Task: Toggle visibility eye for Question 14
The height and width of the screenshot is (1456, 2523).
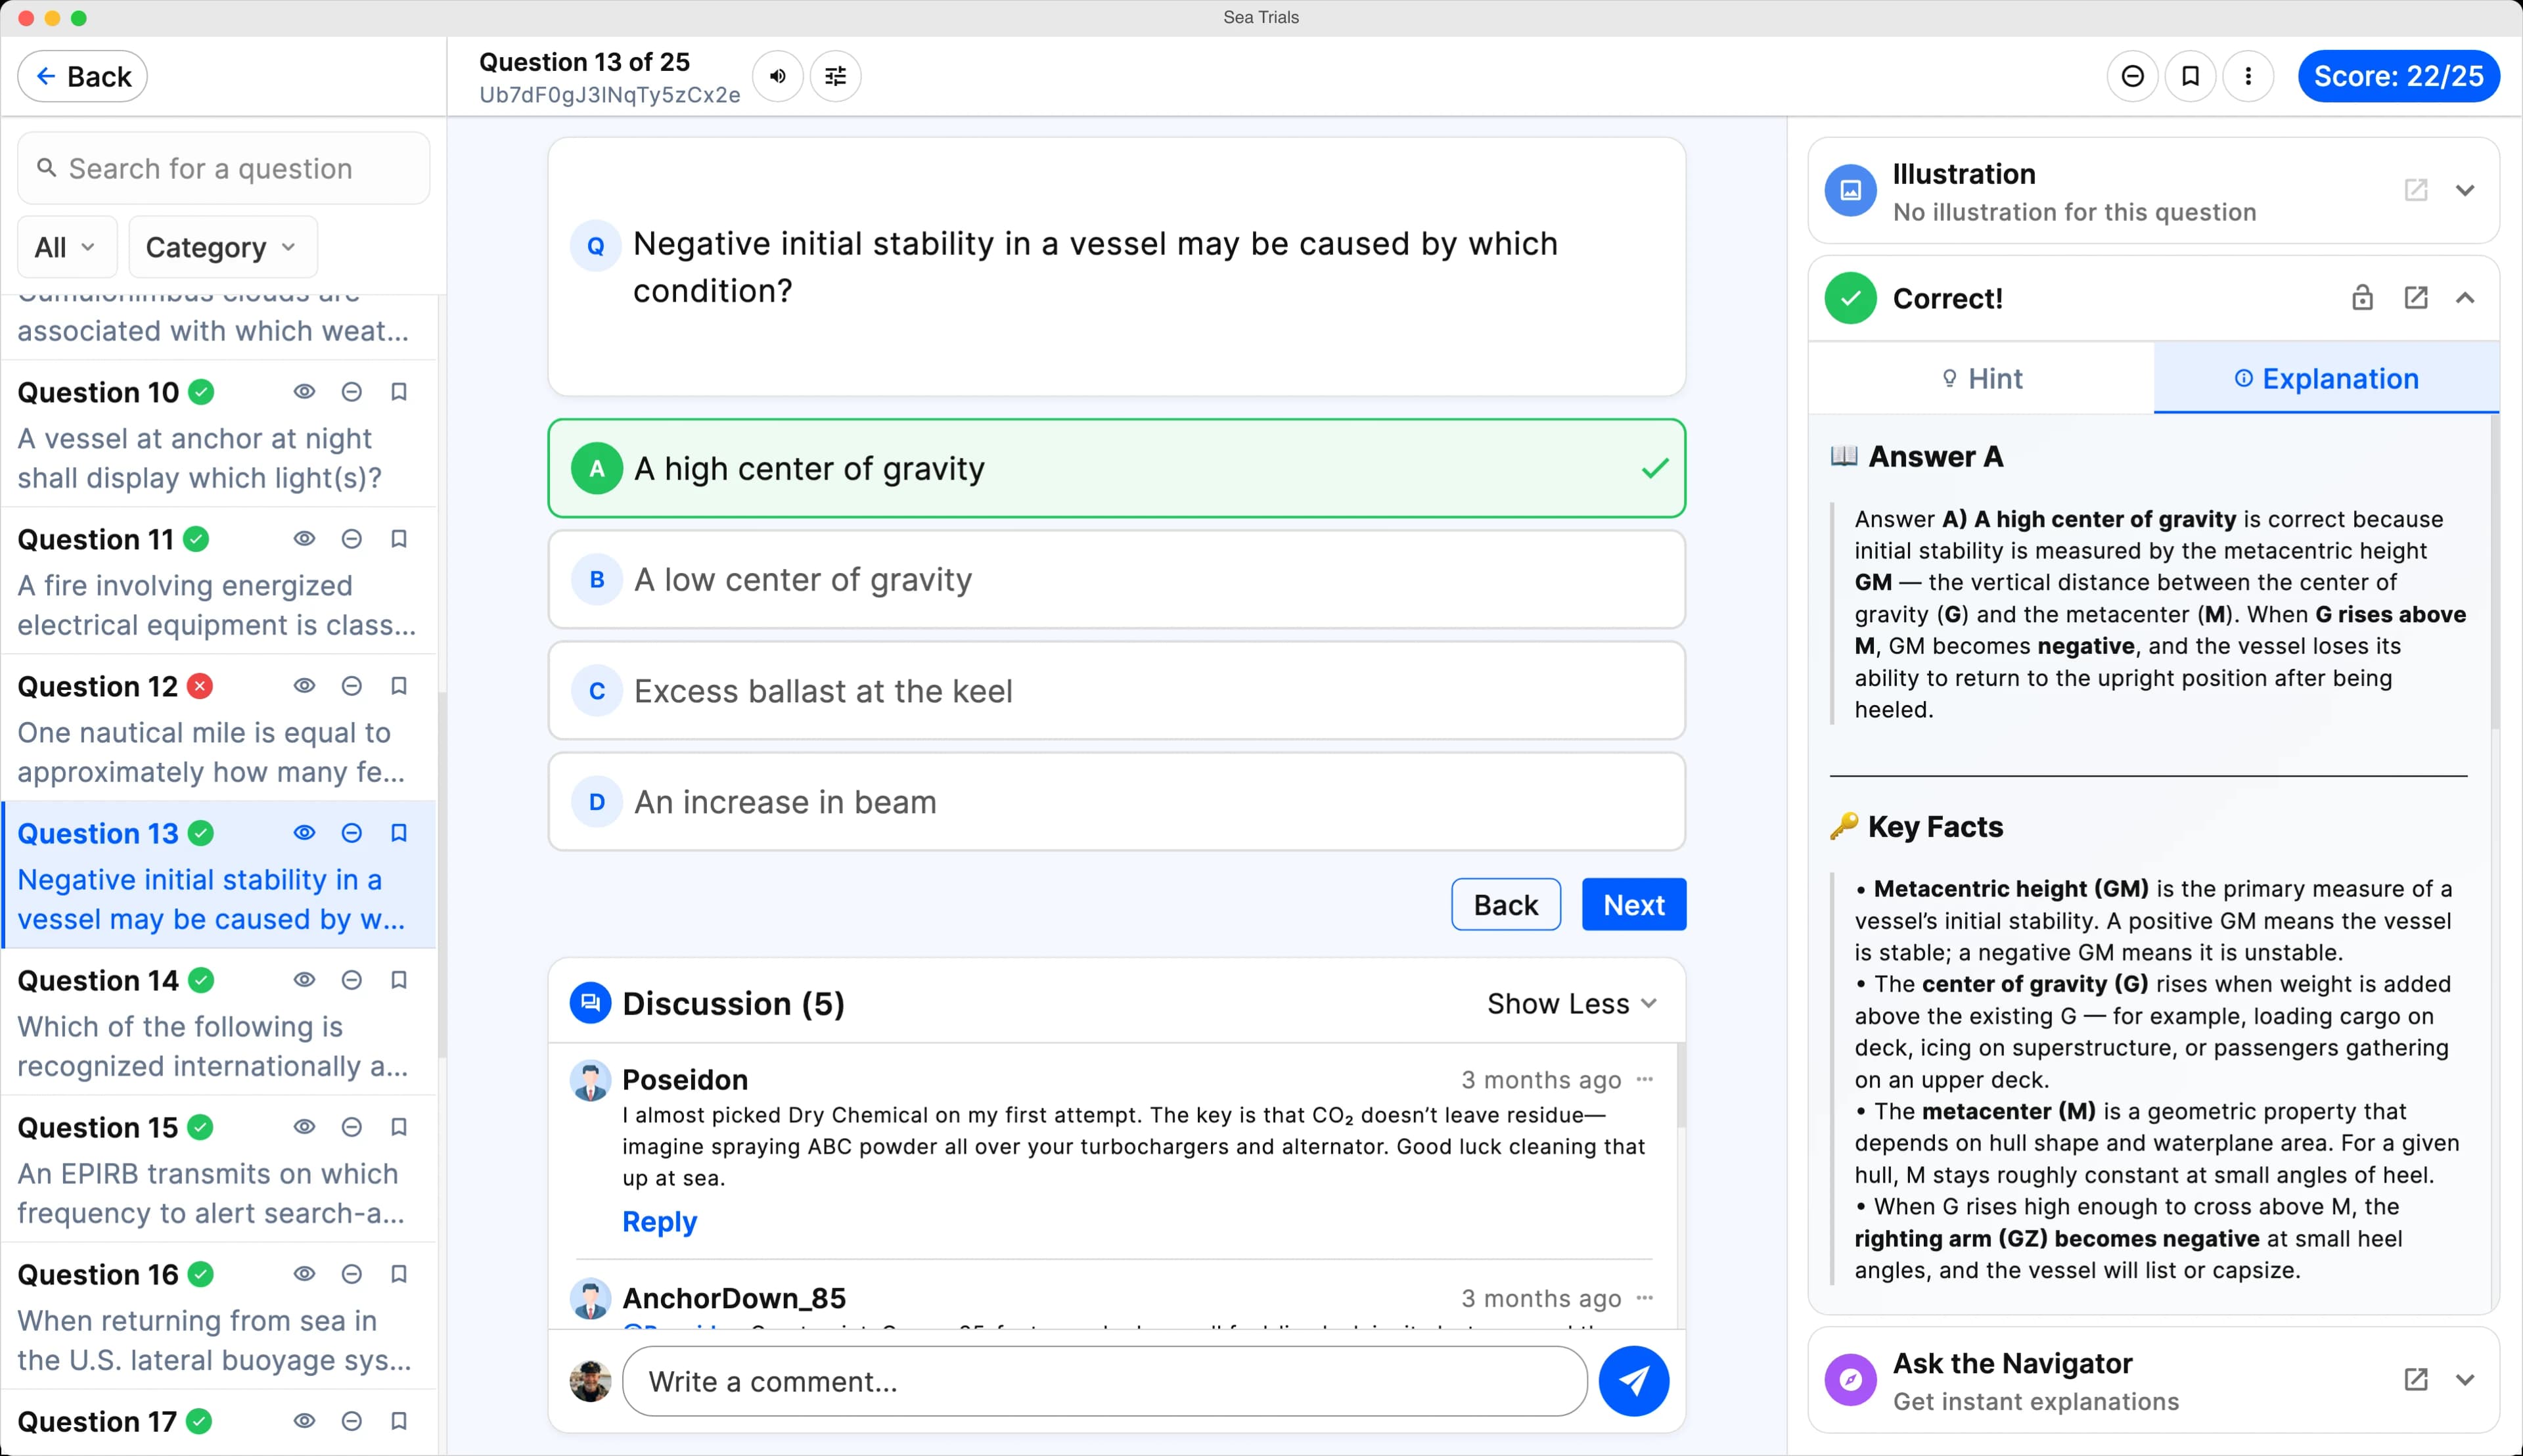Action: pos(304,980)
